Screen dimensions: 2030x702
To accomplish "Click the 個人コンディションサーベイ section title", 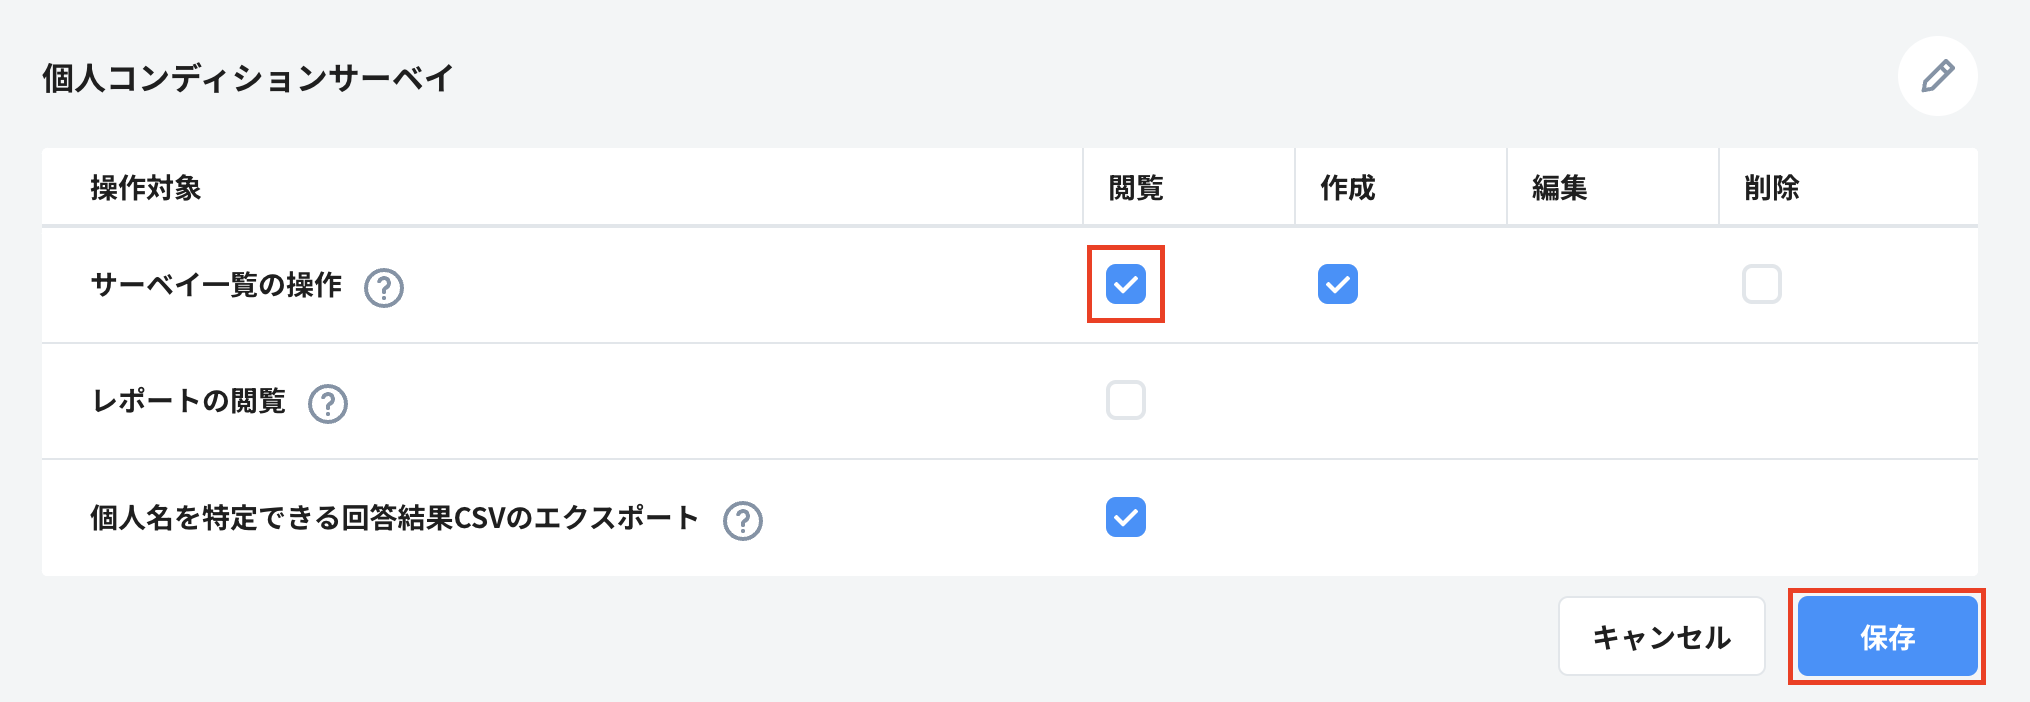I will (248, 78).
